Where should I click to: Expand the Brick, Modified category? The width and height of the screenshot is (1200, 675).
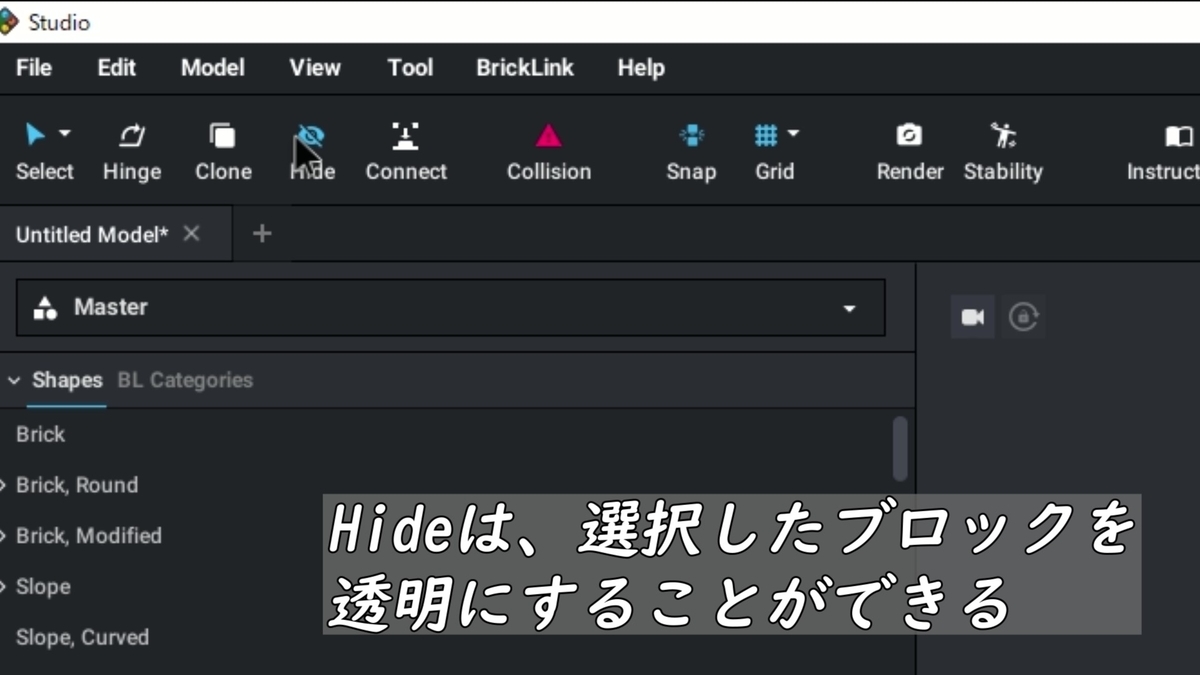click(4, 537)
